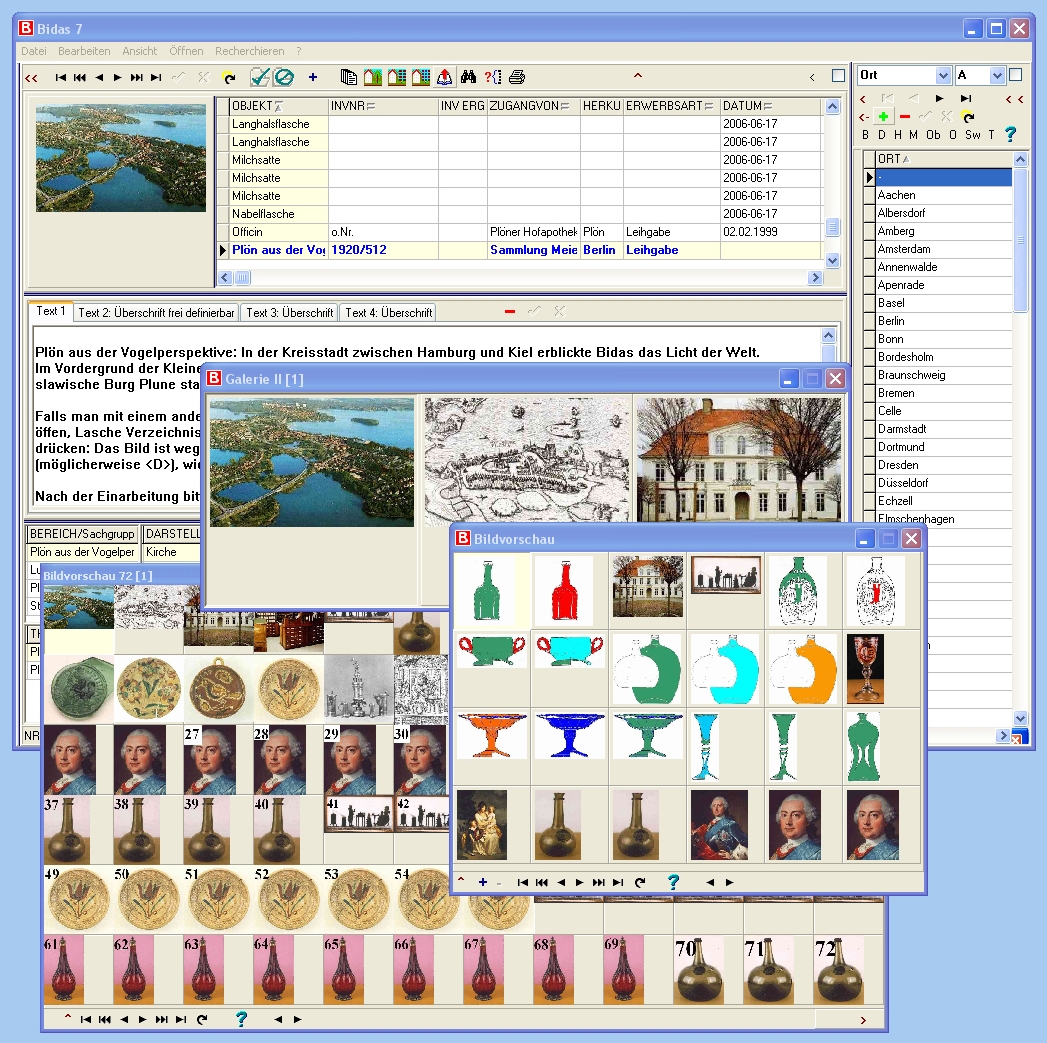Screen dimensions: 1047x1043
Task: Step to next record in Bildvorschau 72 toolbar
Action: [142, 1020]
